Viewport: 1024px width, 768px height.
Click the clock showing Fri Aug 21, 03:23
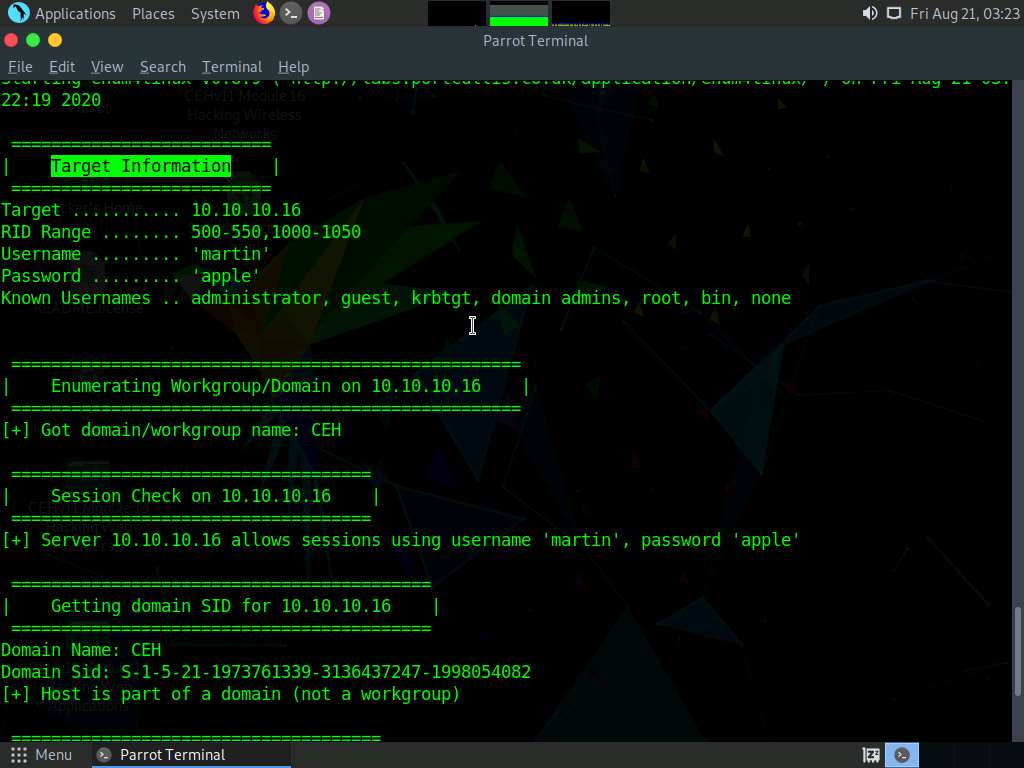pos(965,14)
